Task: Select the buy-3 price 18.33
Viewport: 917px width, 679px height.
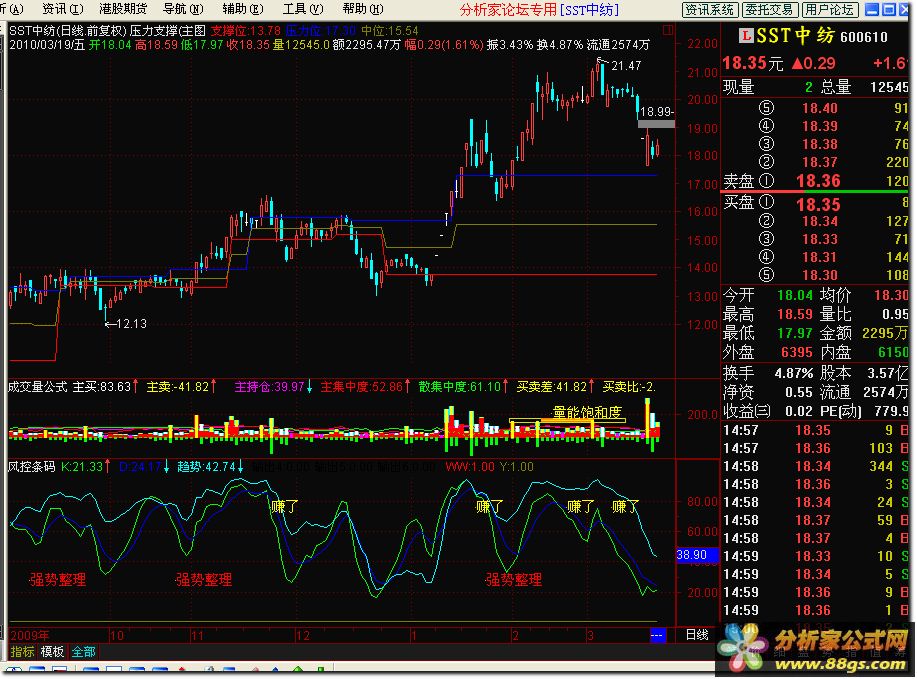Action: [x=820, y=239]
